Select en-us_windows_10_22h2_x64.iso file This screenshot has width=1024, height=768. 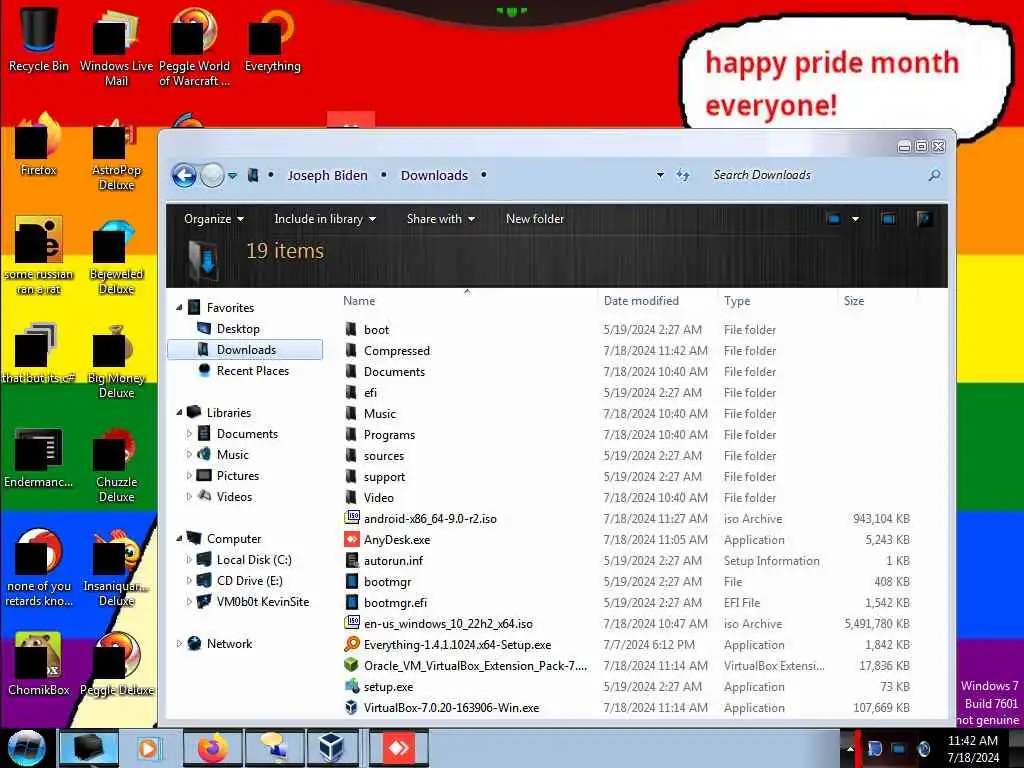pos(448,624)
